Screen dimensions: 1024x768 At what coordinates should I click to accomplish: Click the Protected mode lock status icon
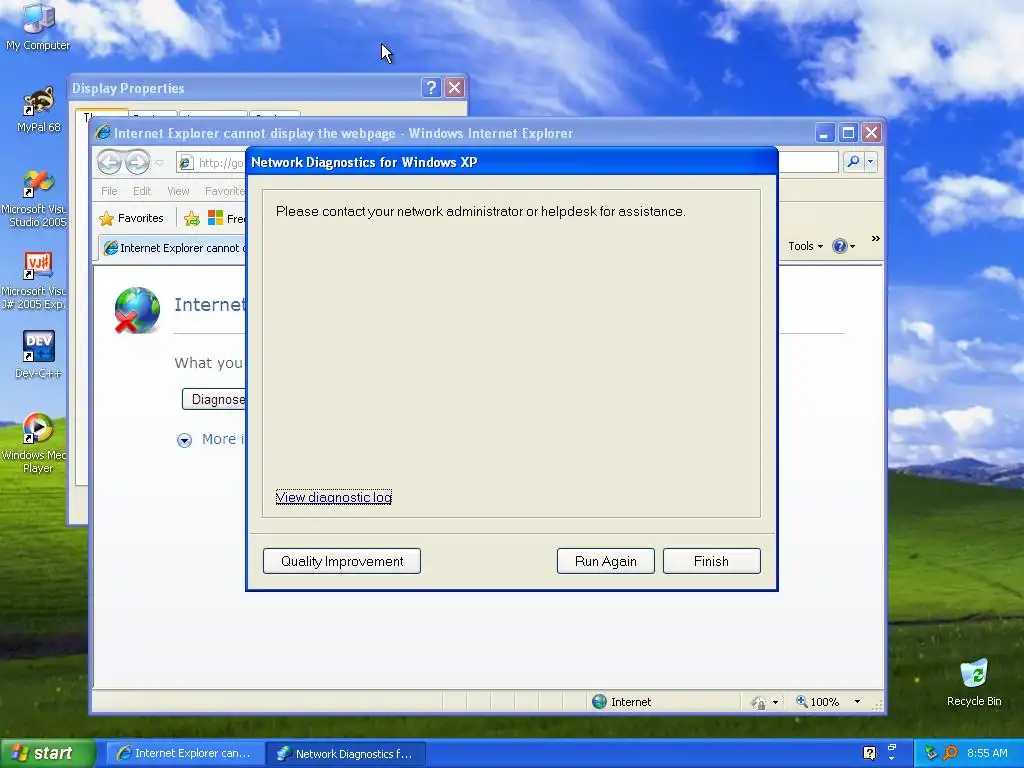[758, 702]
